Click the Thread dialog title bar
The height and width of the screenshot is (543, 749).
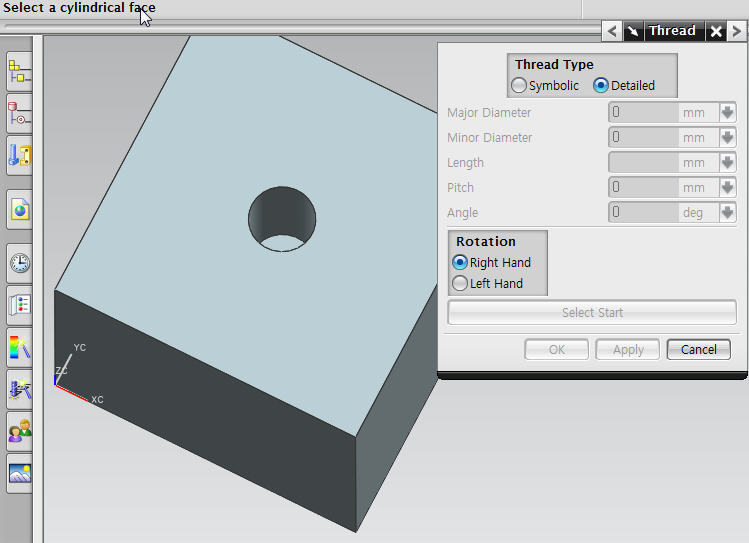pos(672,32)
